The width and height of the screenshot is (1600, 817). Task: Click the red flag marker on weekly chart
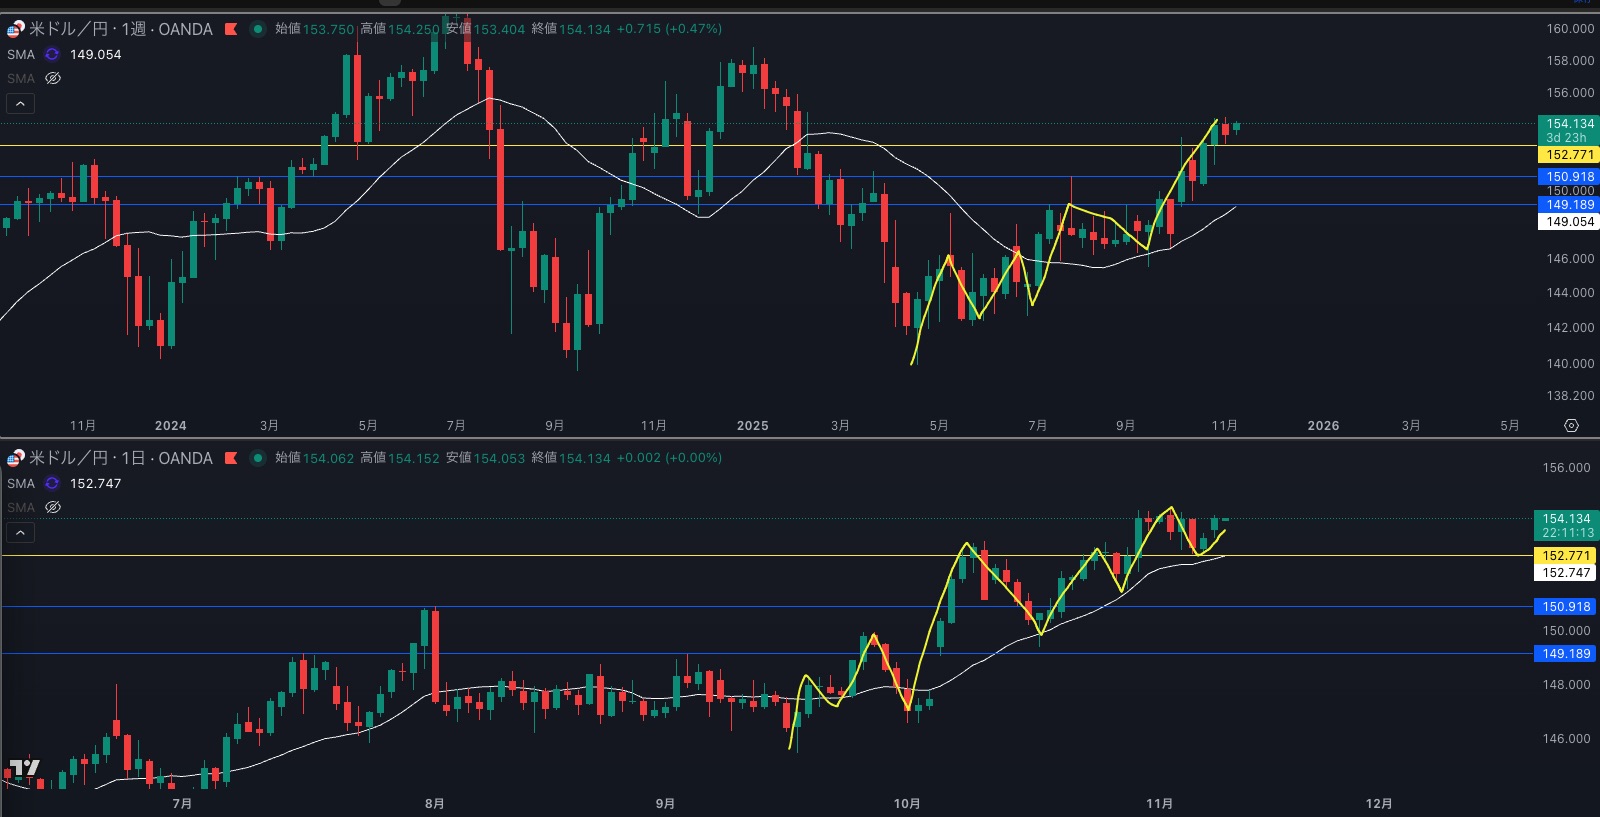231,29
